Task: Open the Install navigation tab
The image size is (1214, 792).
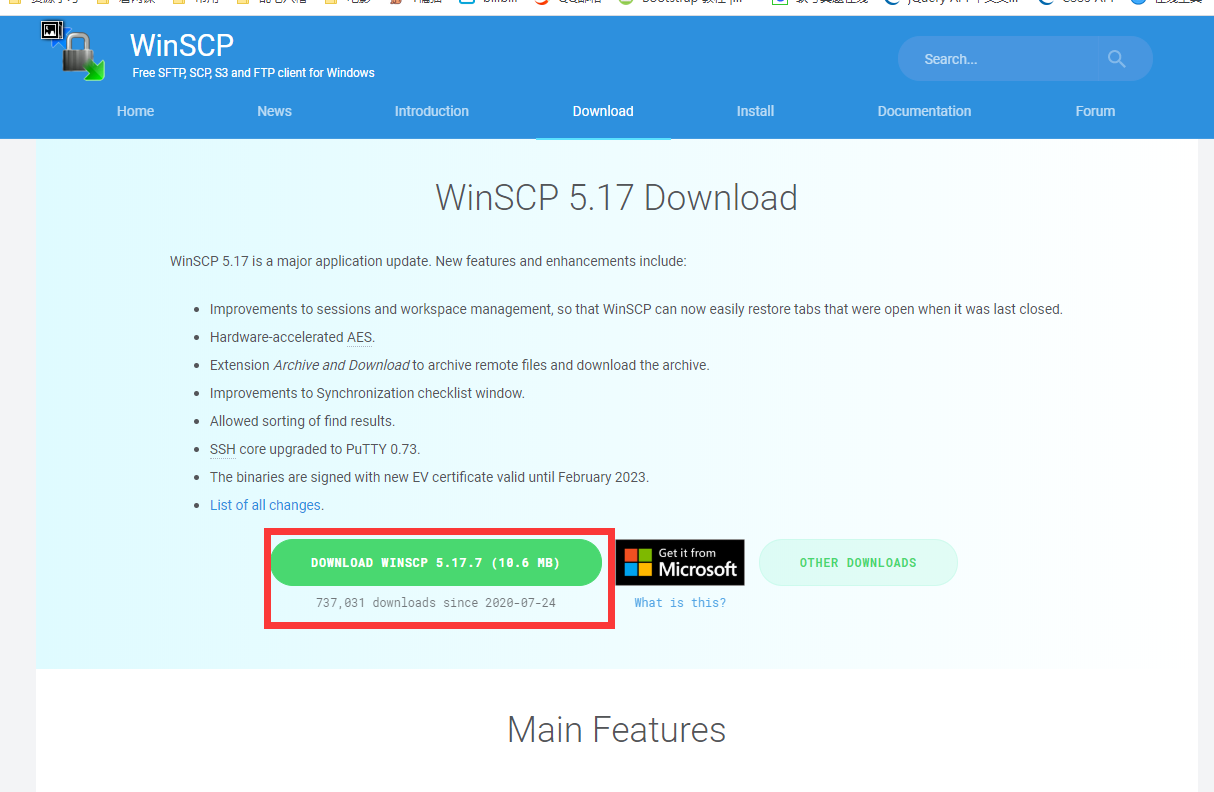Action: [x=755, y=111]
